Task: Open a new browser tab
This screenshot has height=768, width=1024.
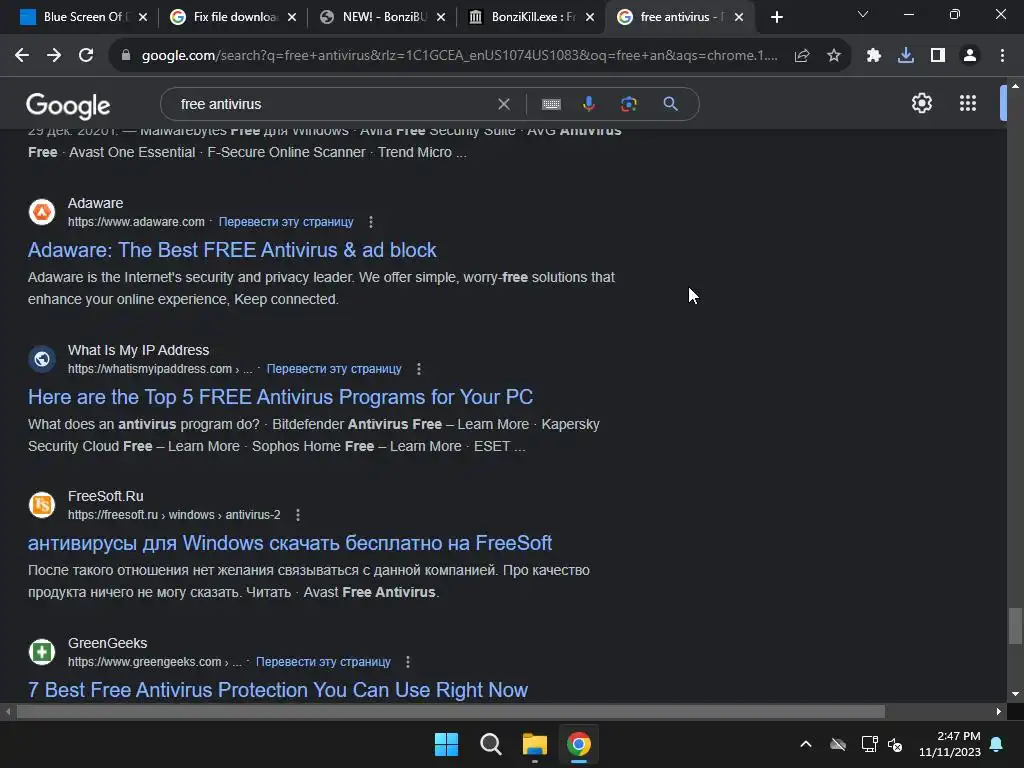Action: click(x=776, y=18)
